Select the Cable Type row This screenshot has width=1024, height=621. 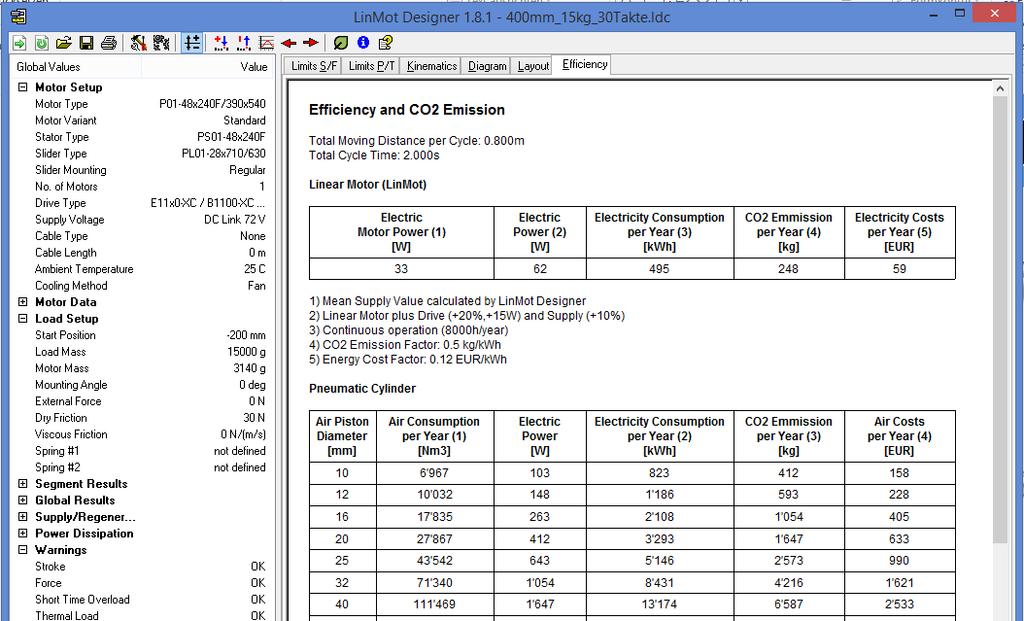coord(142,236)
